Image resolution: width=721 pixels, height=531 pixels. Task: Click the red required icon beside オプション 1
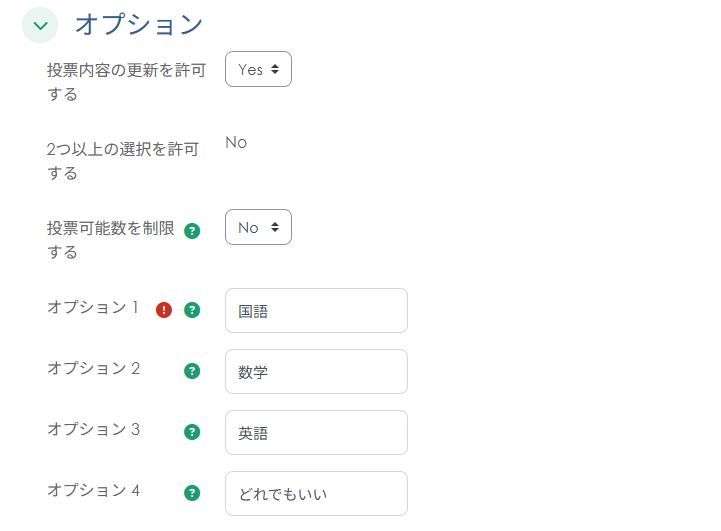(164, 310)
